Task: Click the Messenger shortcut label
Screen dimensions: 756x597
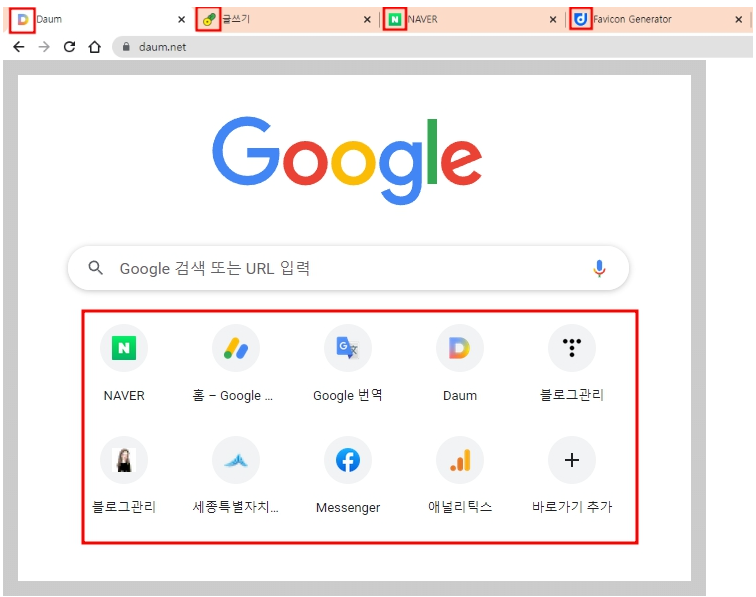Action: [x=348, y=507]
